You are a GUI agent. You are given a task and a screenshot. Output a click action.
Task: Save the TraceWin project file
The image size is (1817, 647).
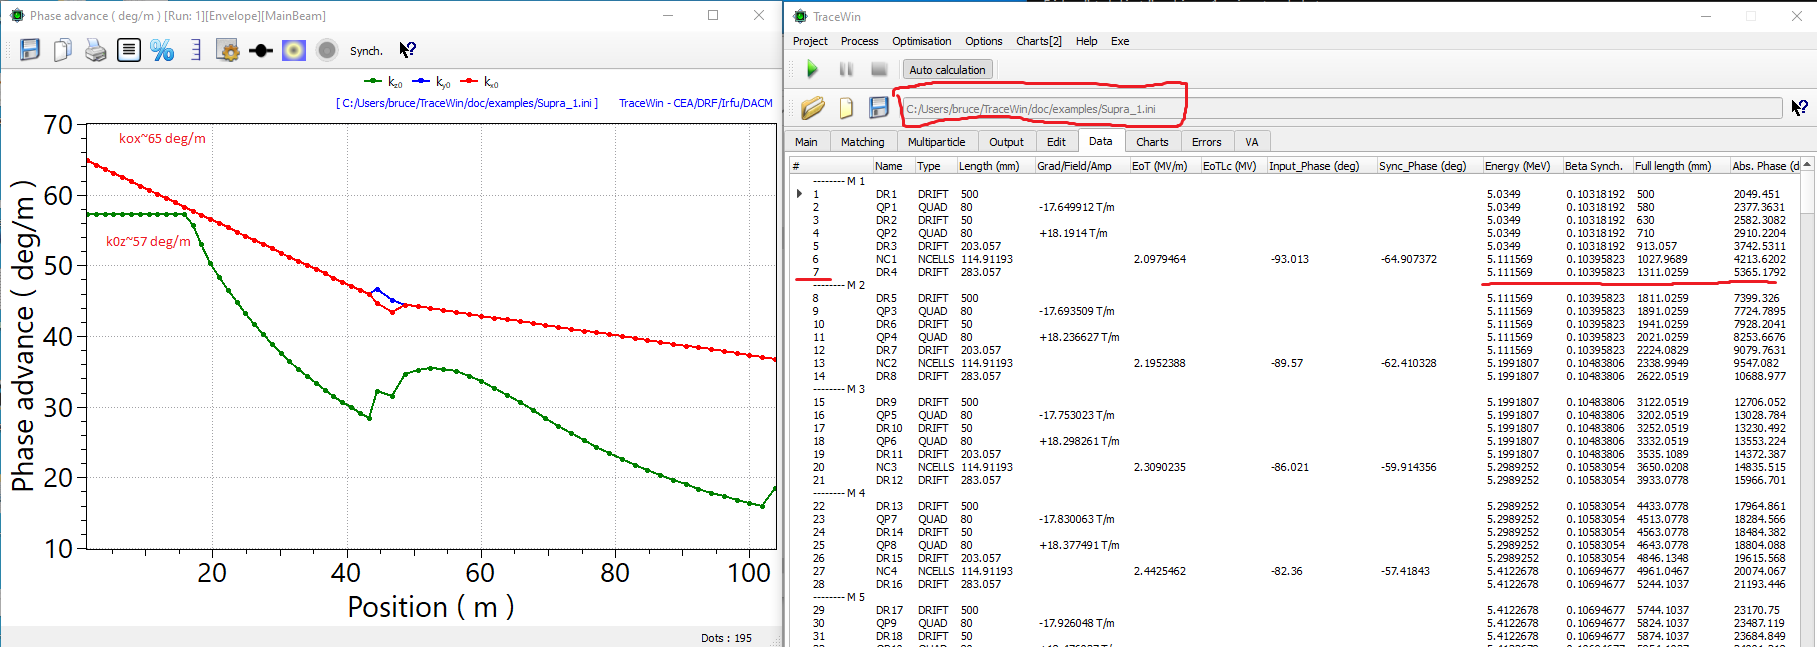(878, 108)
